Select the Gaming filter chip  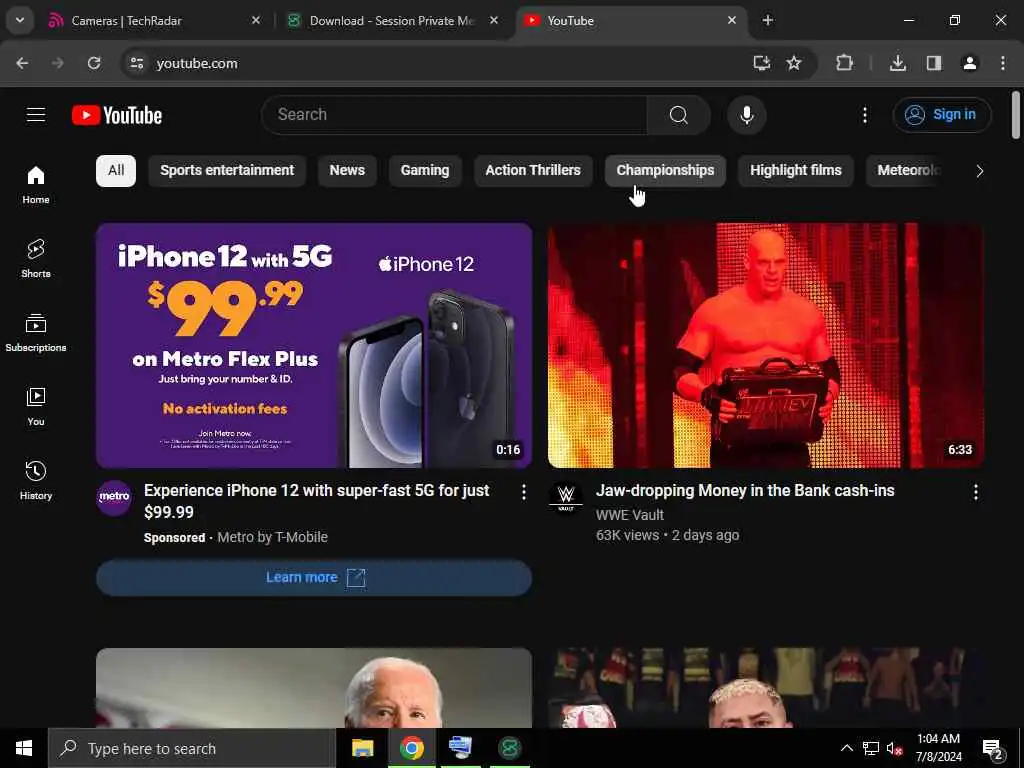click(424, 170)
